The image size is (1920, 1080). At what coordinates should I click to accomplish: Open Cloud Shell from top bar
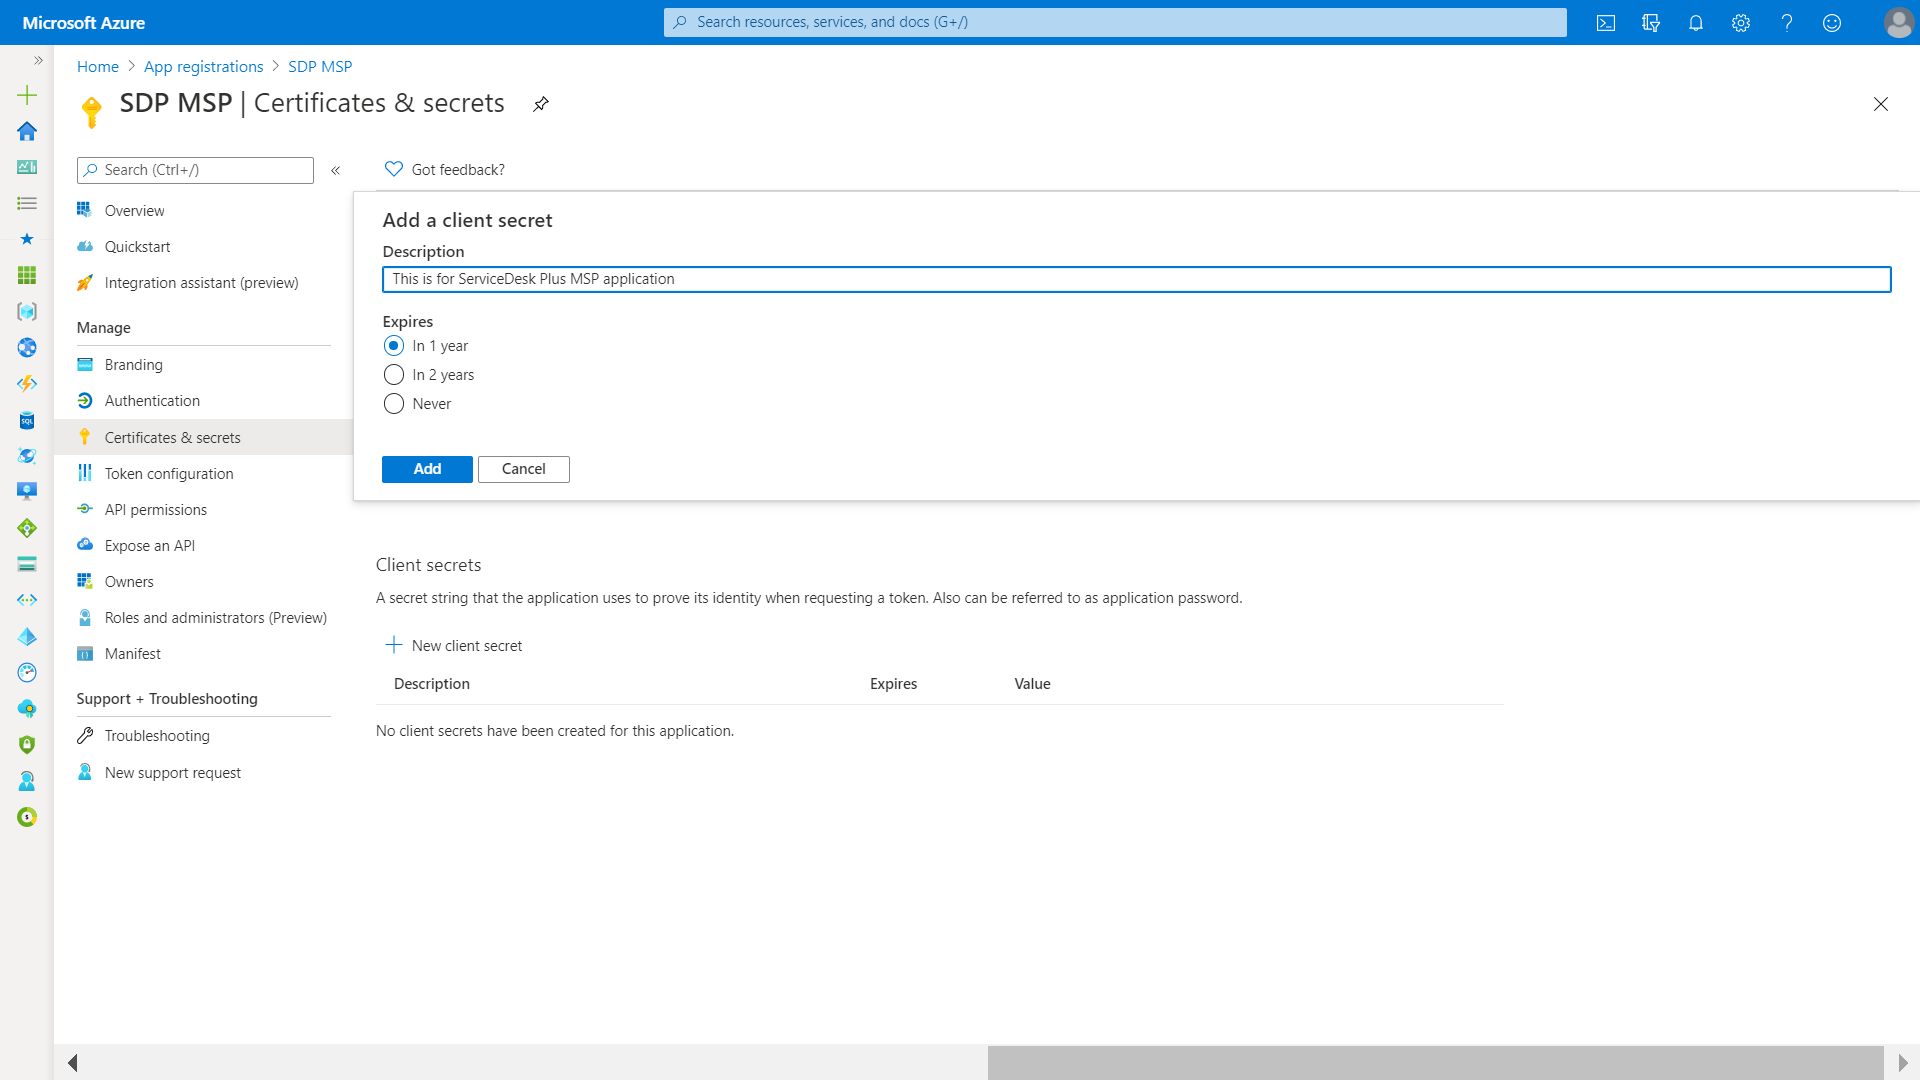pyautogui.click(x=1606, y=23)
